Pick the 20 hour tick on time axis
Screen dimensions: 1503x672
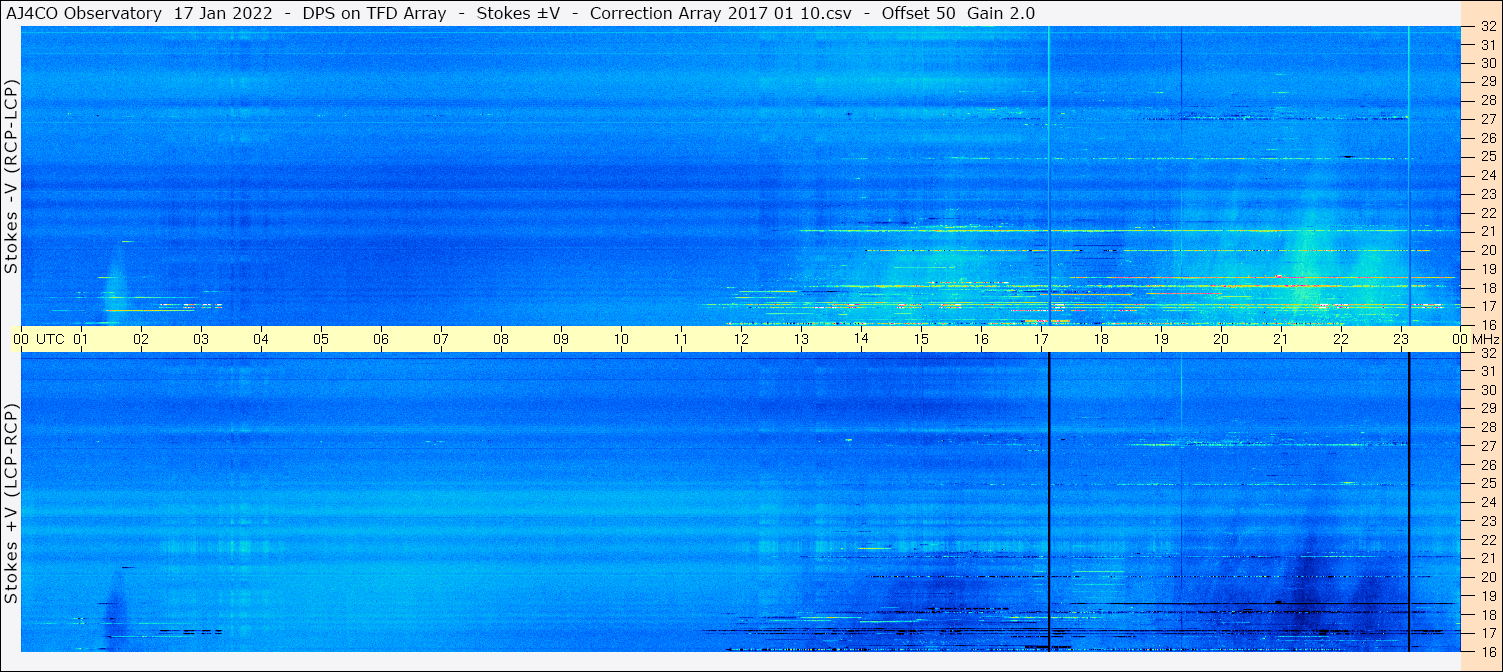pyautogui.click(x=1221, y=339)
